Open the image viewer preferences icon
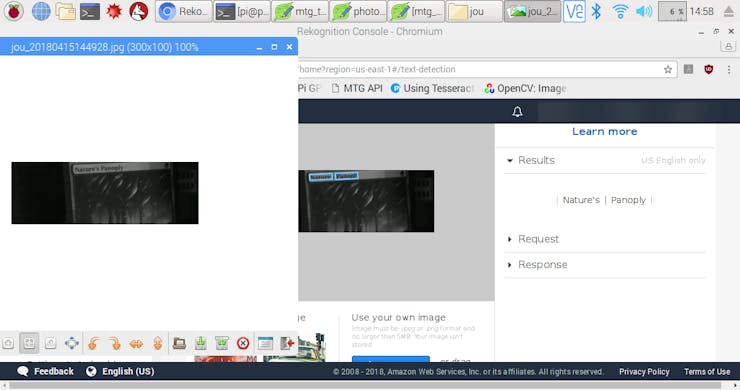The width and height of the screenshot is (740, 390). [x=265, y=343]
